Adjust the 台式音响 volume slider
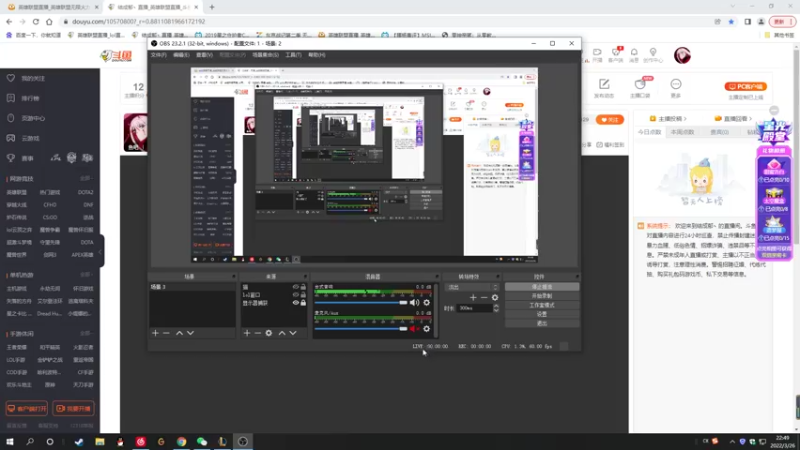 click(x=361, y=303)
